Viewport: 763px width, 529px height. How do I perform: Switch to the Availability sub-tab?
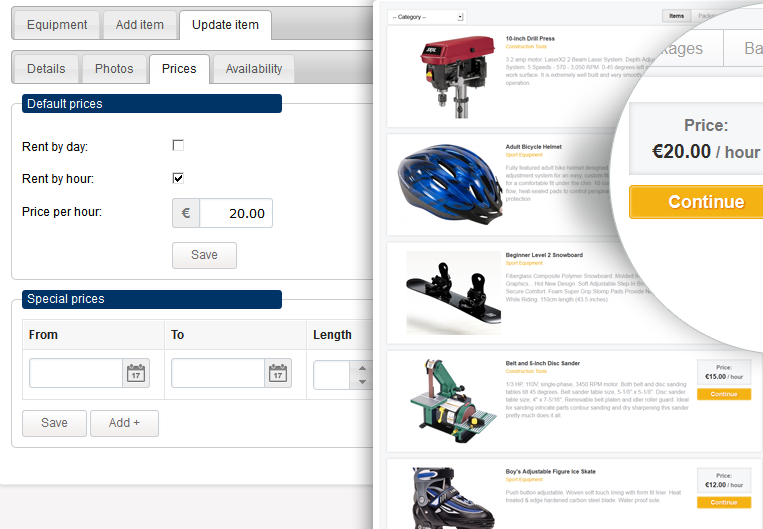tap(254, 69)
